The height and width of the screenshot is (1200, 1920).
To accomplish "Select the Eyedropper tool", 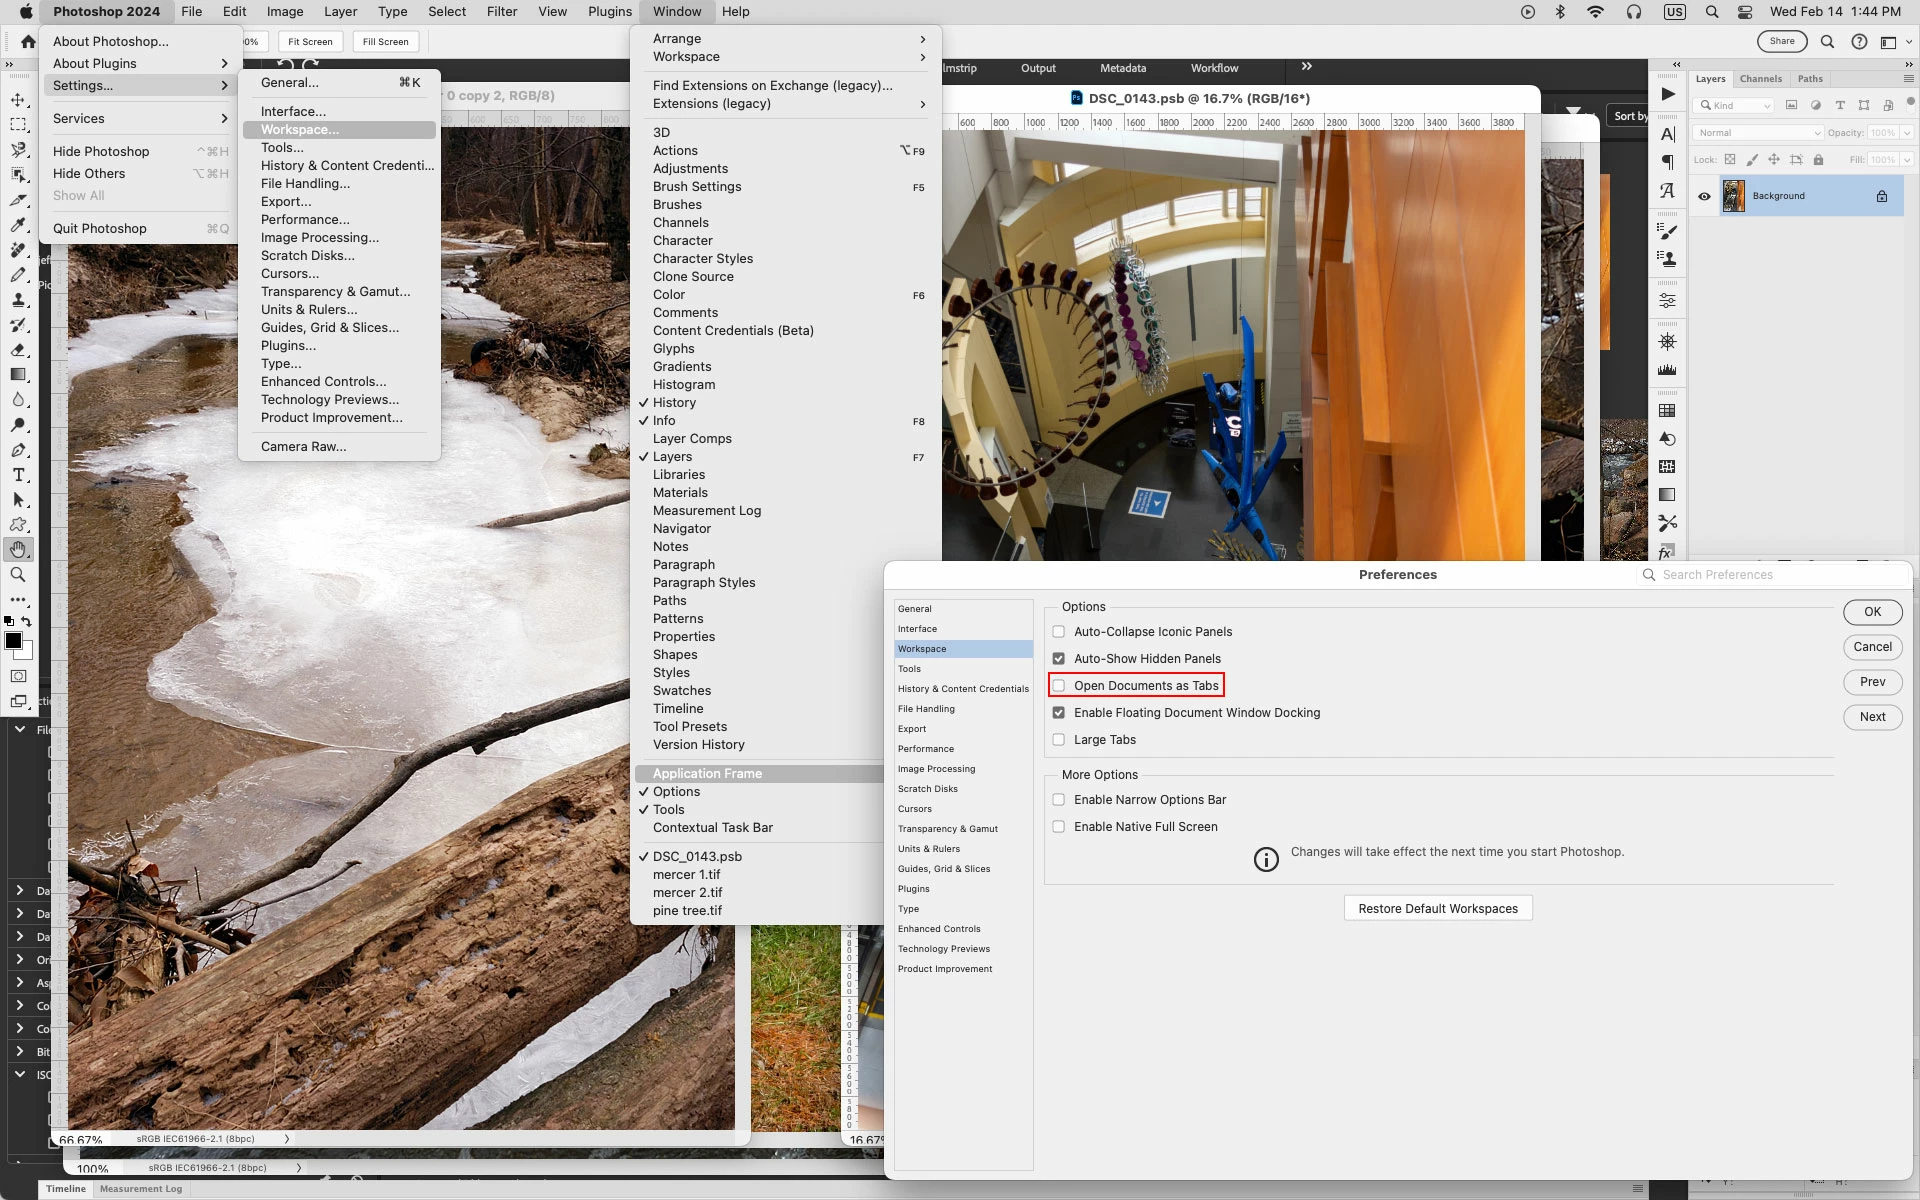I will 18,225.
